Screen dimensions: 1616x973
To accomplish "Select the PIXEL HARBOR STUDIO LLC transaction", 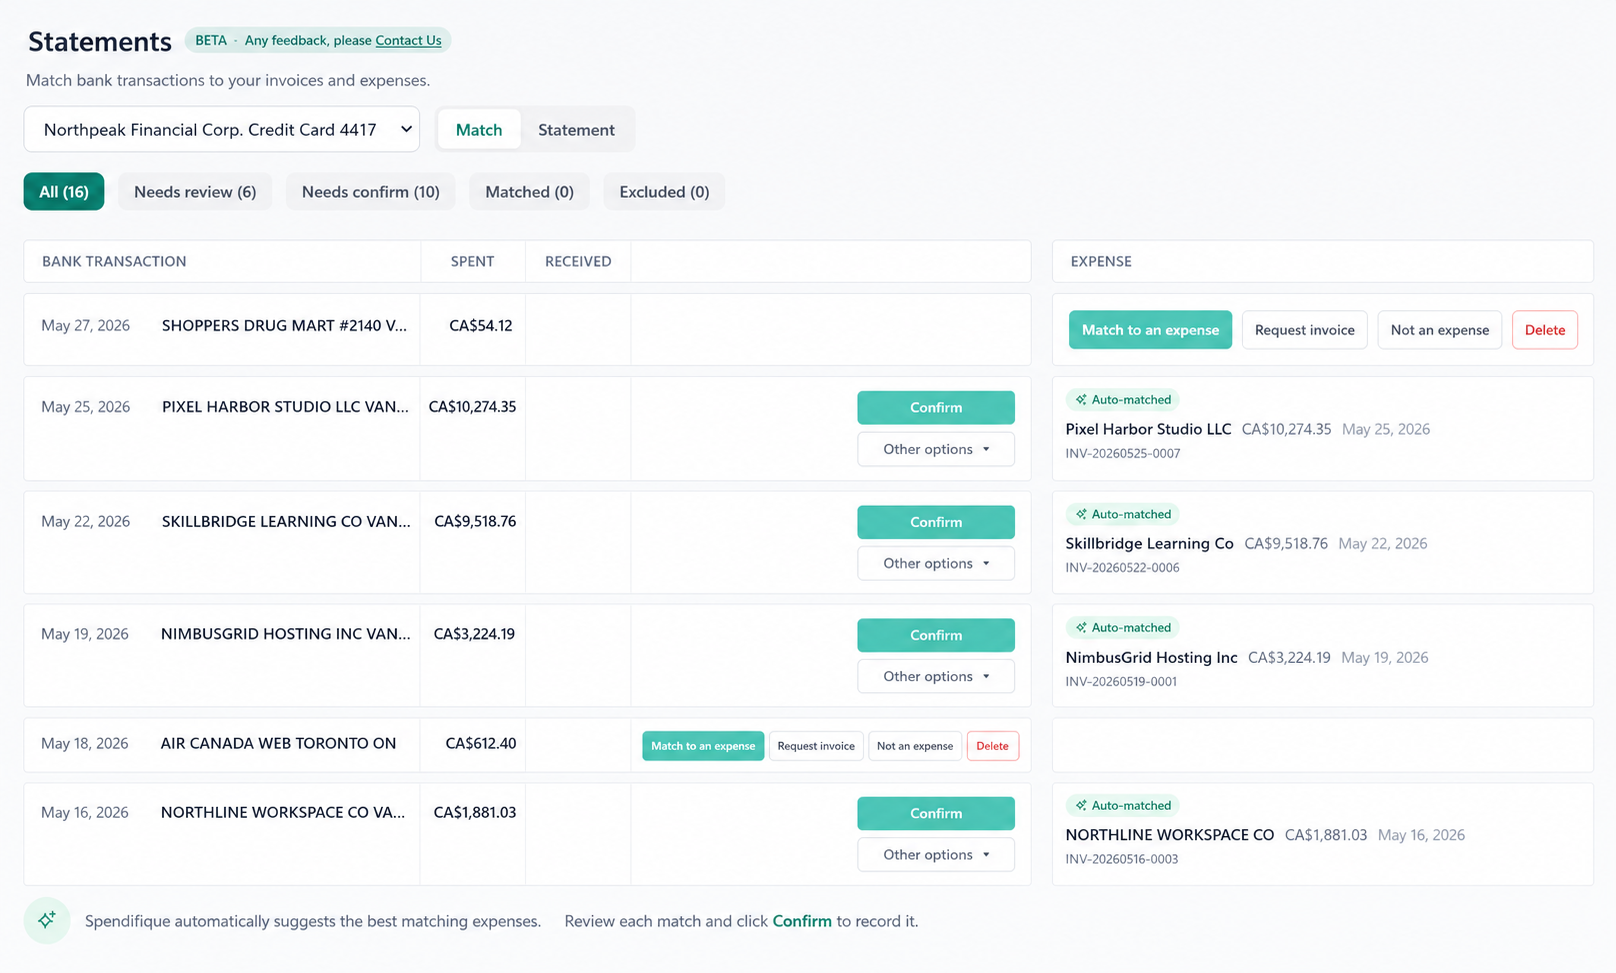I will [x=285, y=407].
